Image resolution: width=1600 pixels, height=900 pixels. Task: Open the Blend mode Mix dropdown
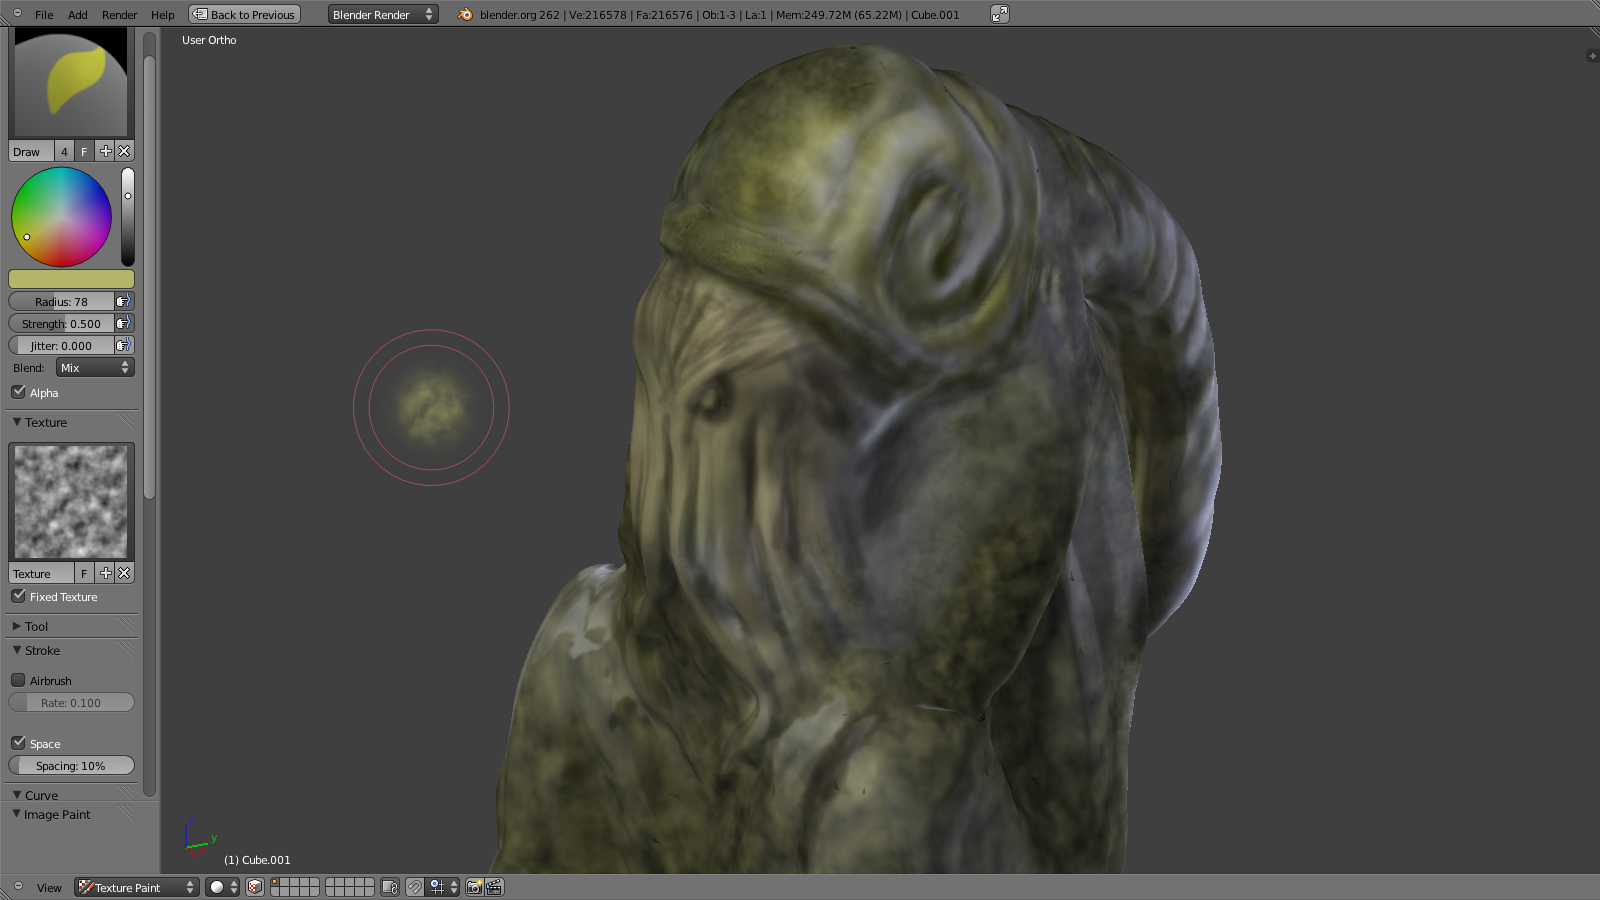pyautogui.click(x=95, y=368)
